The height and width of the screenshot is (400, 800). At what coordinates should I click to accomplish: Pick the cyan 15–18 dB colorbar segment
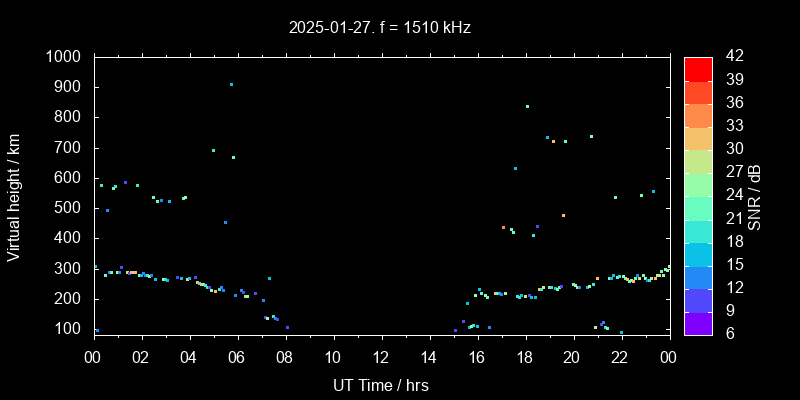(x=698, y=253)
